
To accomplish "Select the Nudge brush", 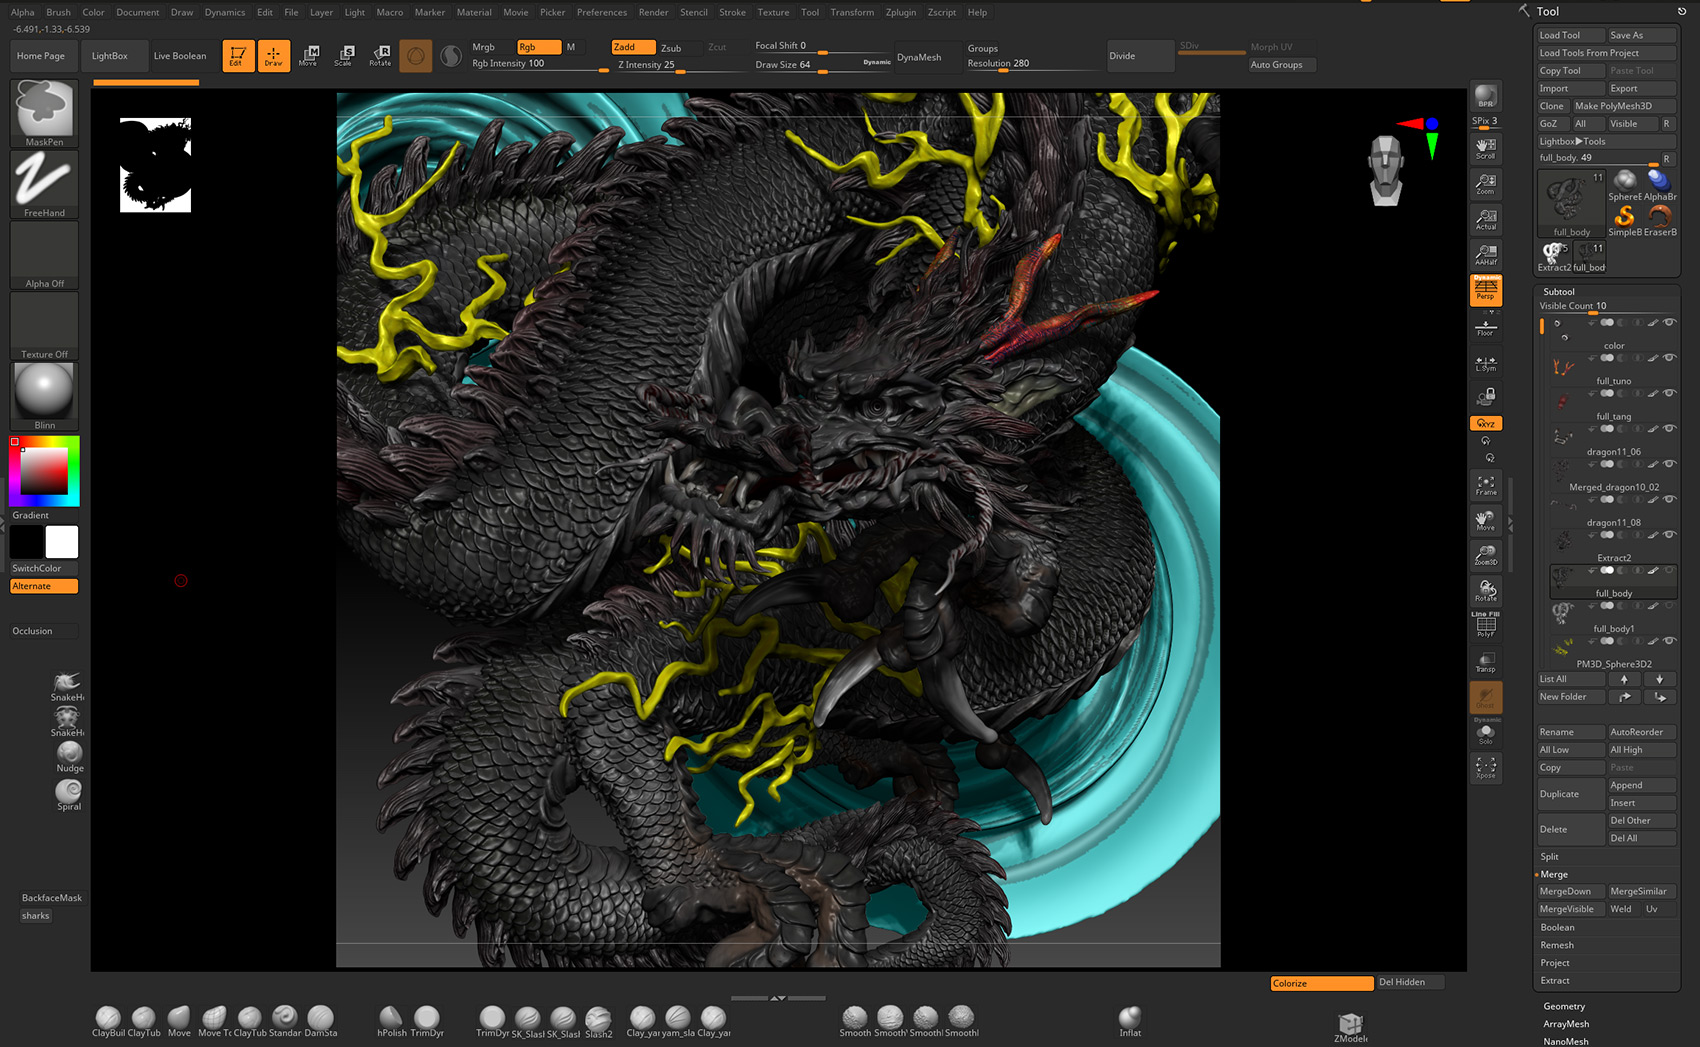I will click(69, 757).
